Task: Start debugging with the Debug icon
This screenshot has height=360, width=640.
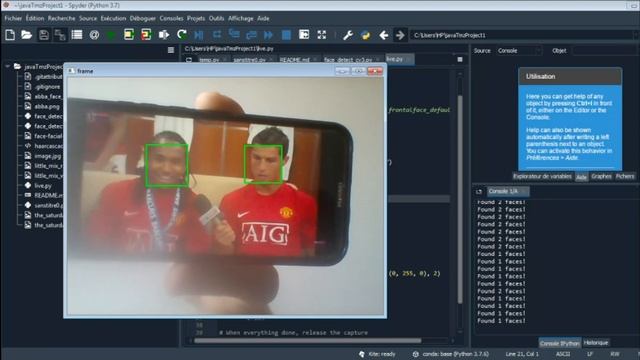Action: coord(199,35)
